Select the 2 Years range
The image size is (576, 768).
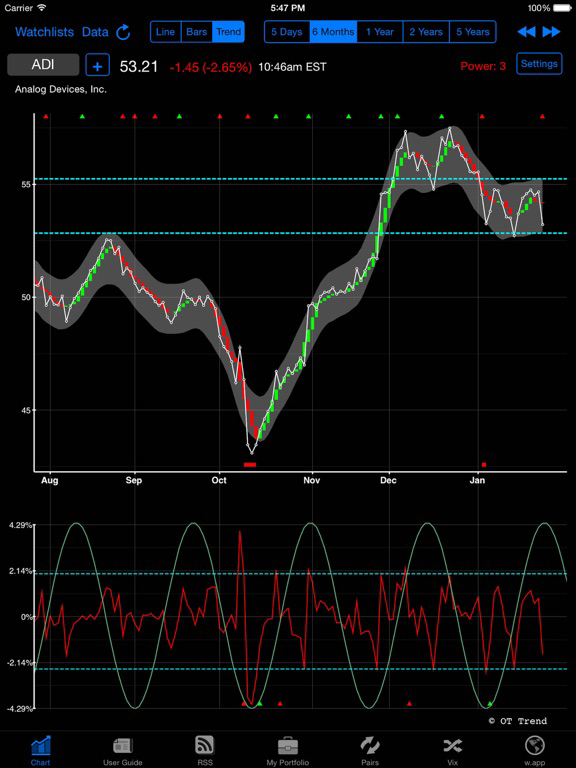coord(426,32)
